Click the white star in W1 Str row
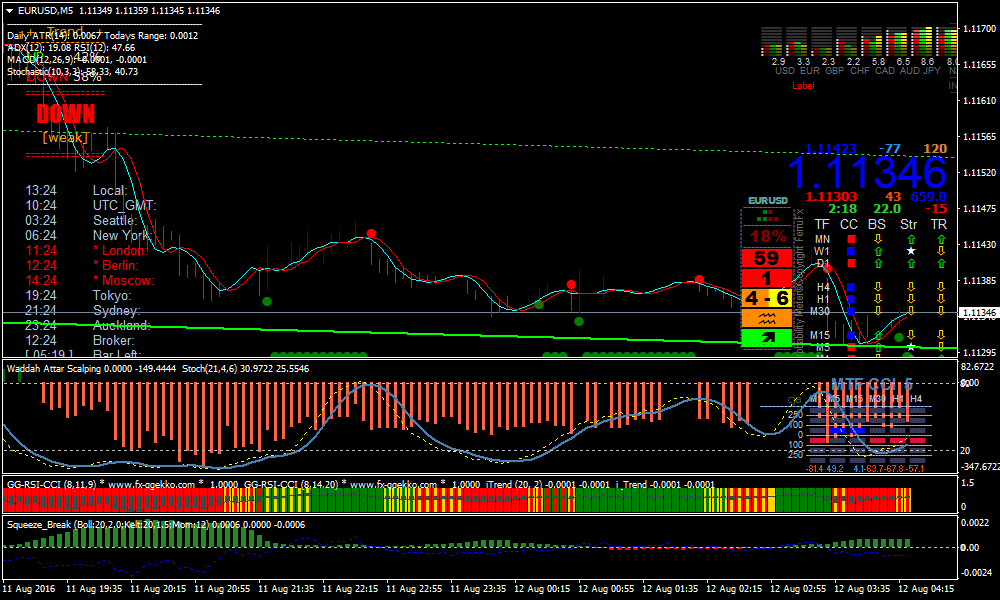Viewport: 1000px width, 600px height. click(910, 252)
